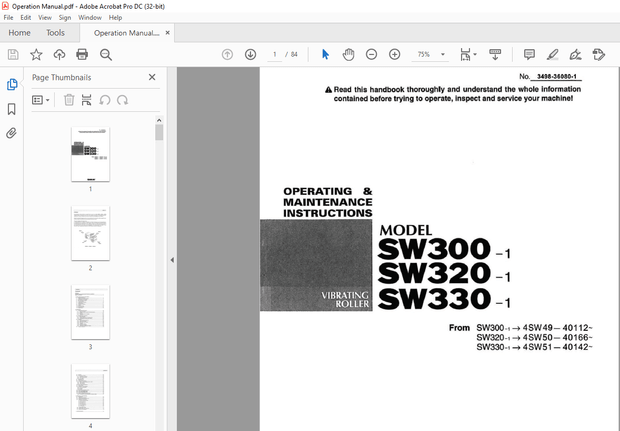Click the serial number 4SW51—40142 text
The width and height of the screenshot is (620, 431).
pos(558,347)
